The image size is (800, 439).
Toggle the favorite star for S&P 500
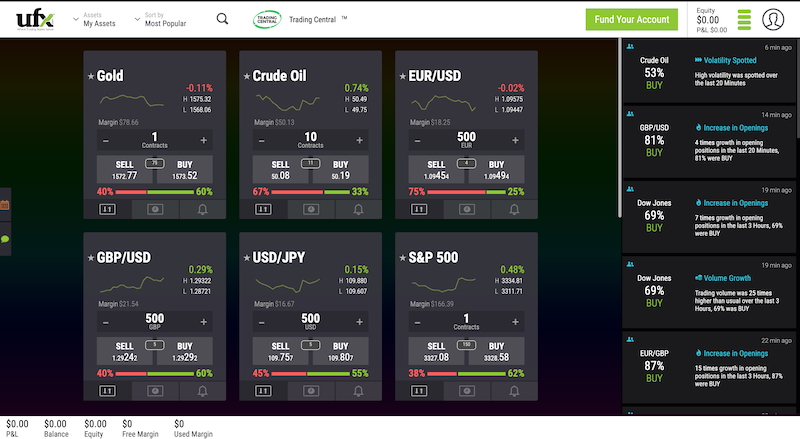(x=403, y=258)
